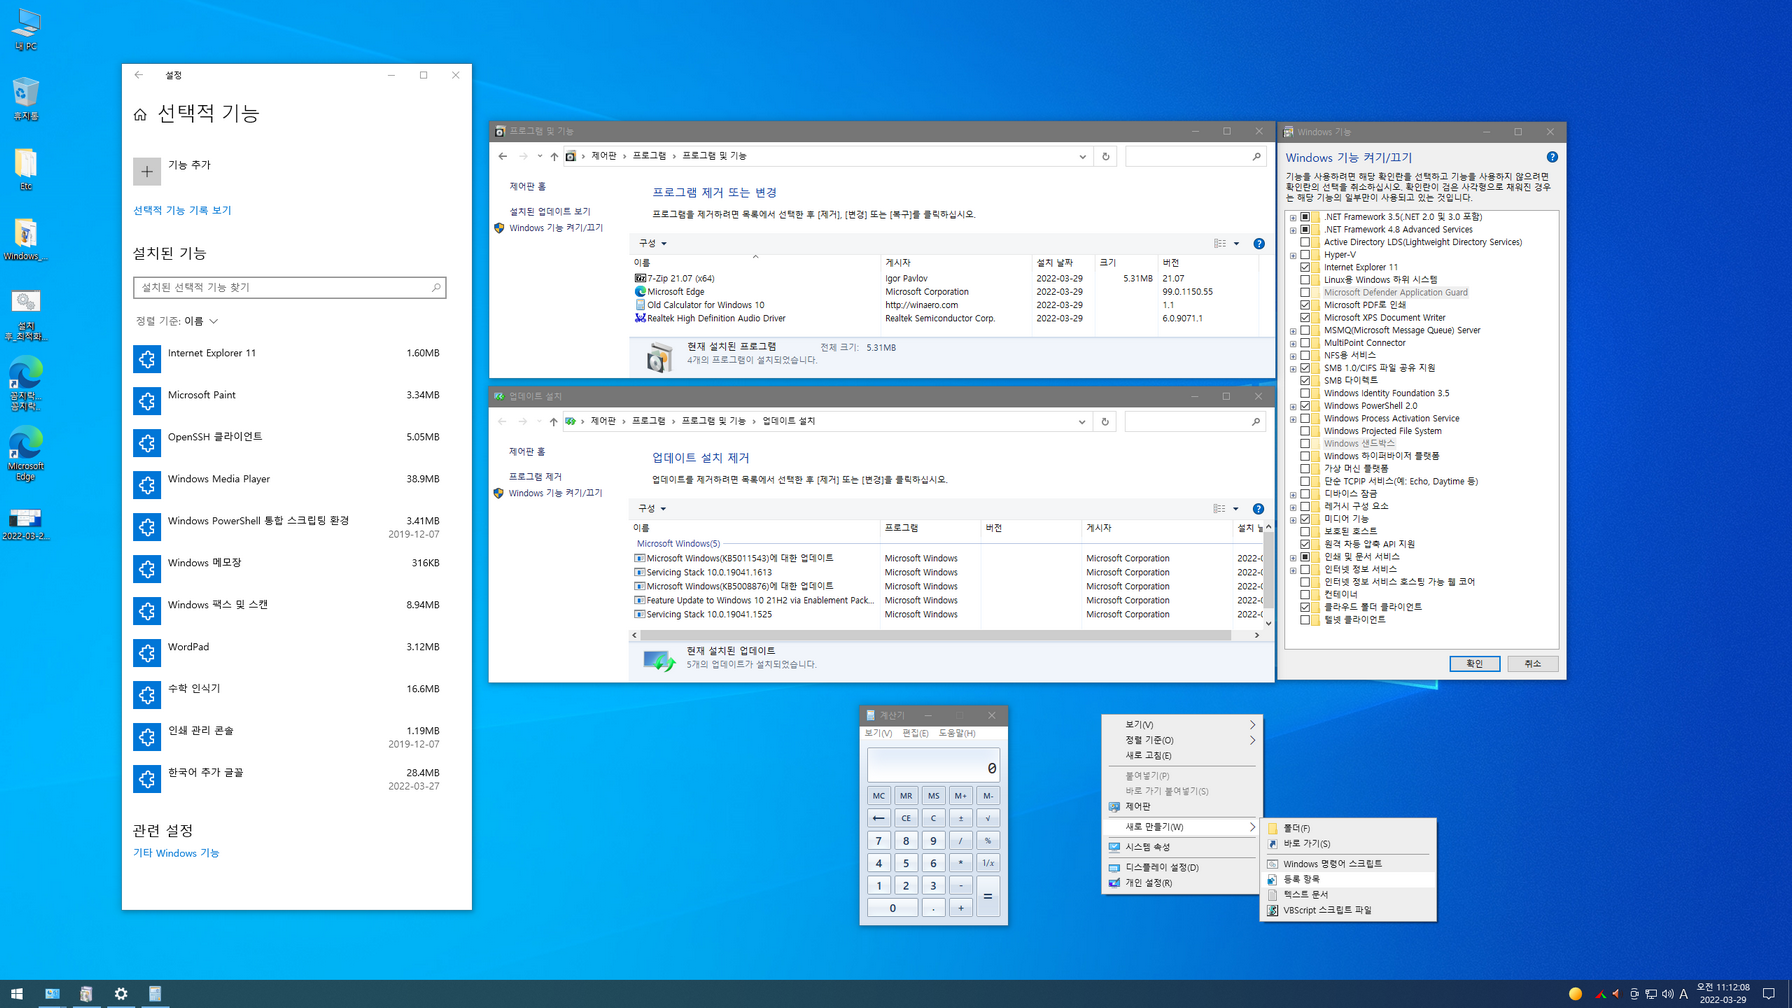
Task: Expand .NET Framework 4.8 Advanced Services node
Action: [x=1293, y=230]
